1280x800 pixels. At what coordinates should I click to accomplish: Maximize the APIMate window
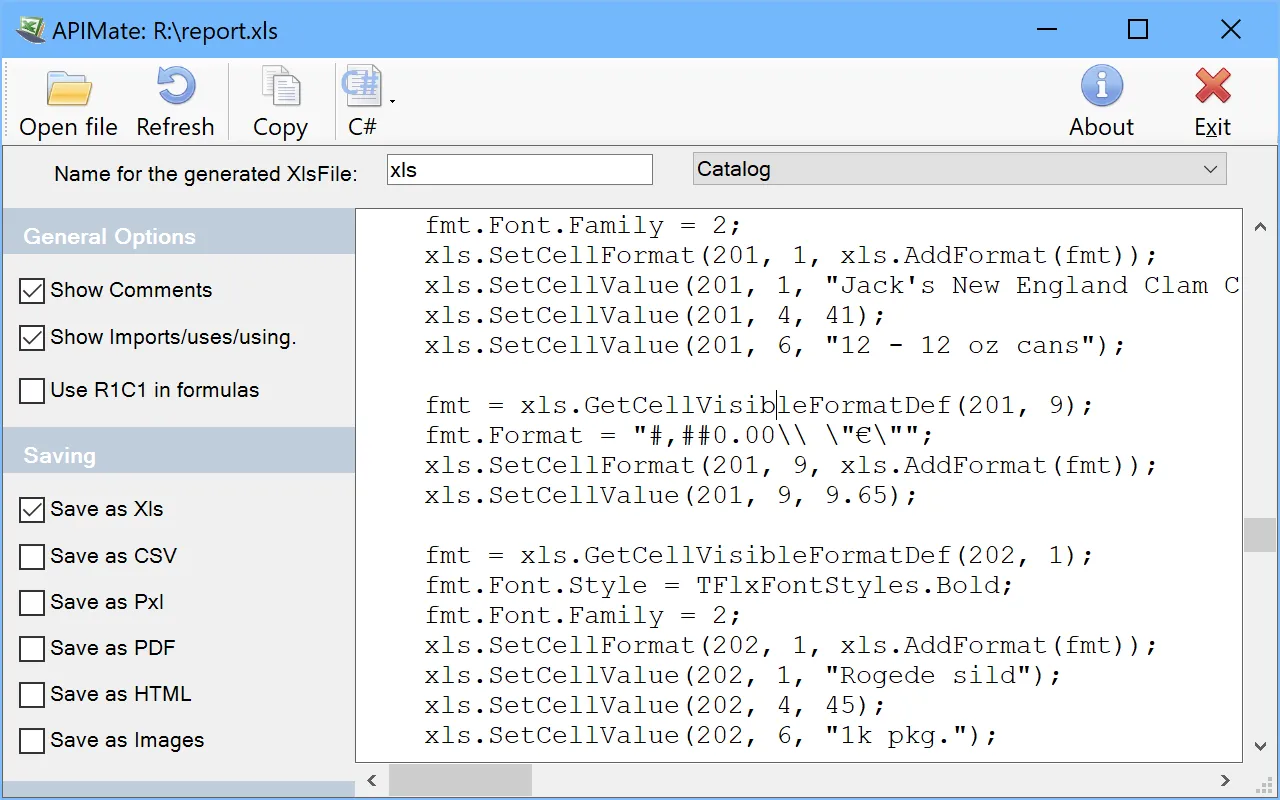click(x=1137, y=30)
